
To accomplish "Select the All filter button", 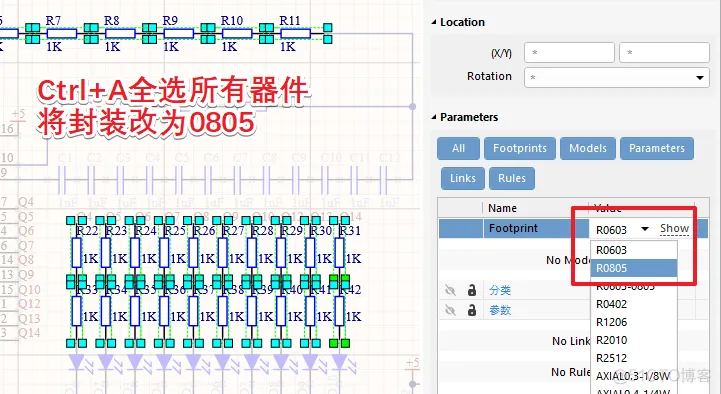I will (458, 148).
